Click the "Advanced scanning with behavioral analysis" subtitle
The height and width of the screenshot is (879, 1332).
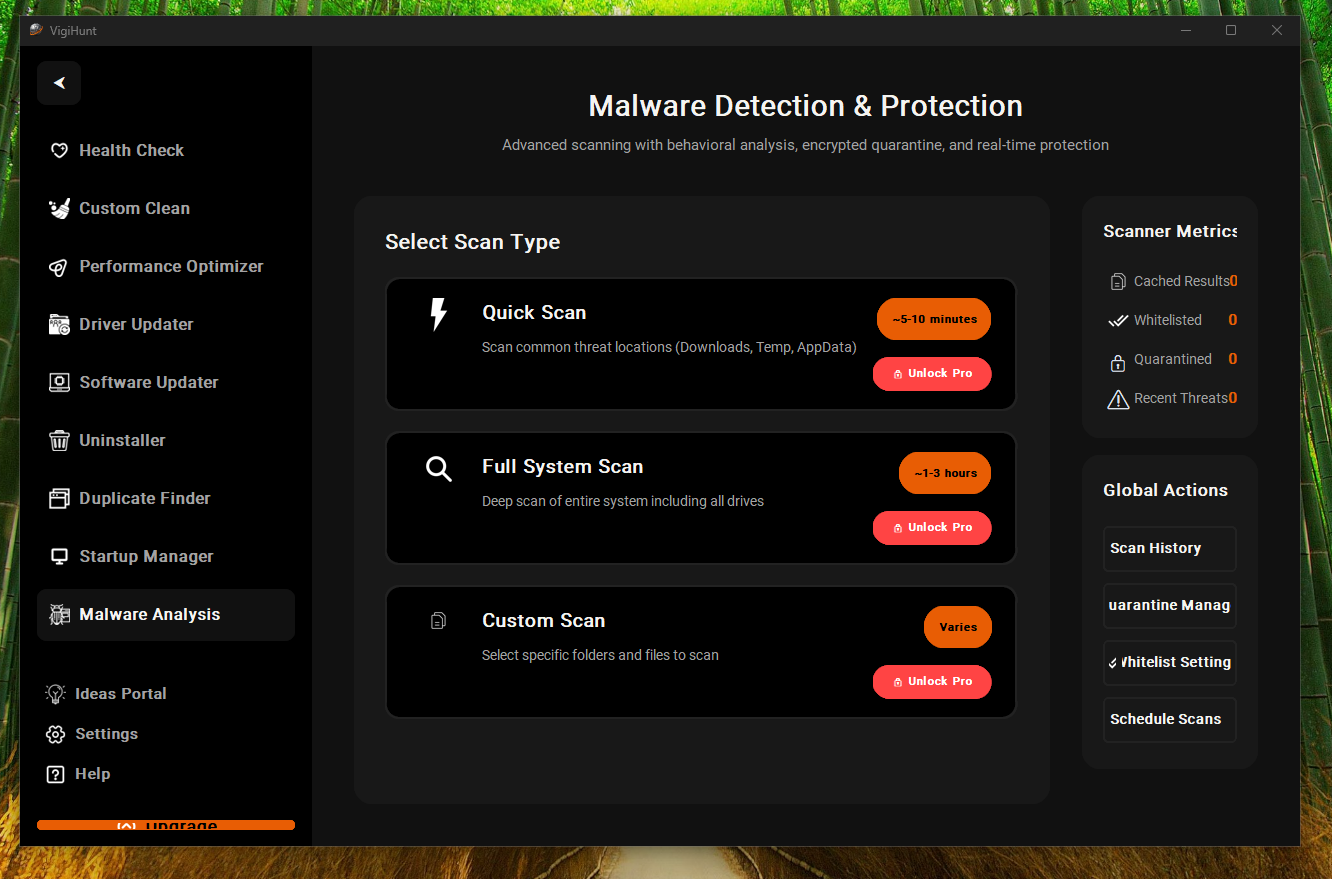click(x=805, y=146)
